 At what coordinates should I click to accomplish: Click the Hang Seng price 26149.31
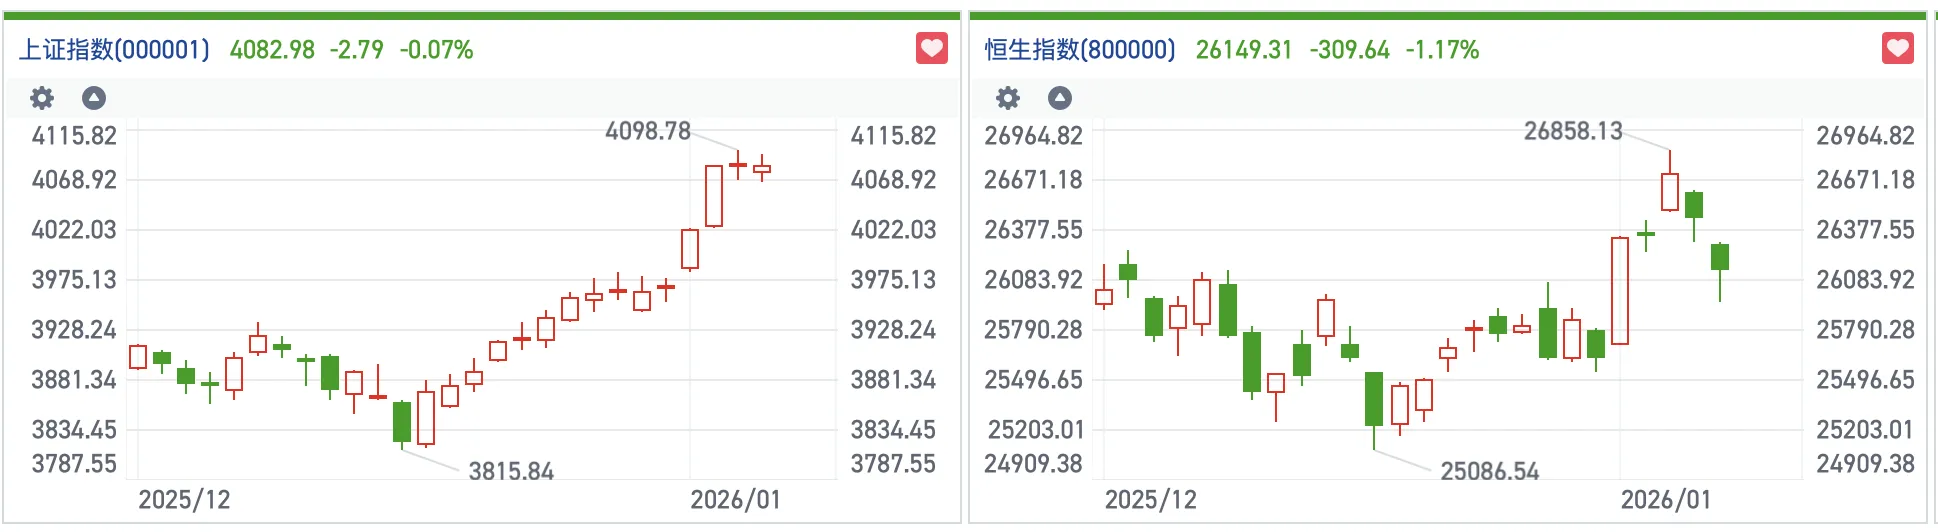1244,50
